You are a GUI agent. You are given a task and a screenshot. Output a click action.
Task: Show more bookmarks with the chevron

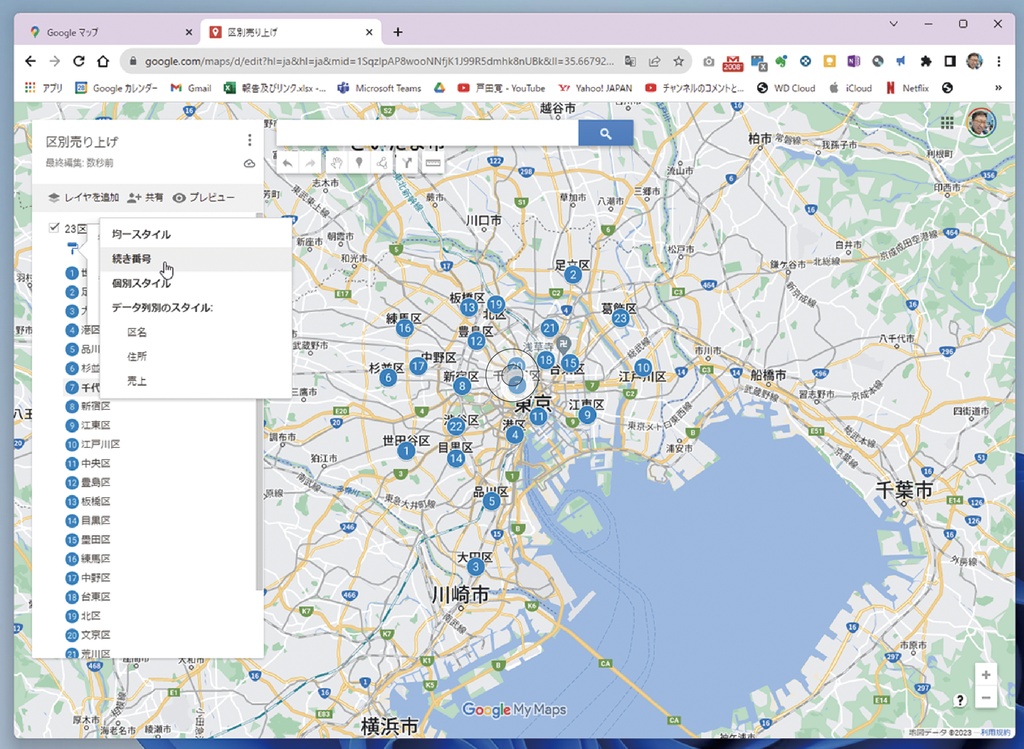pyautogui.click(x=998, y=88)
